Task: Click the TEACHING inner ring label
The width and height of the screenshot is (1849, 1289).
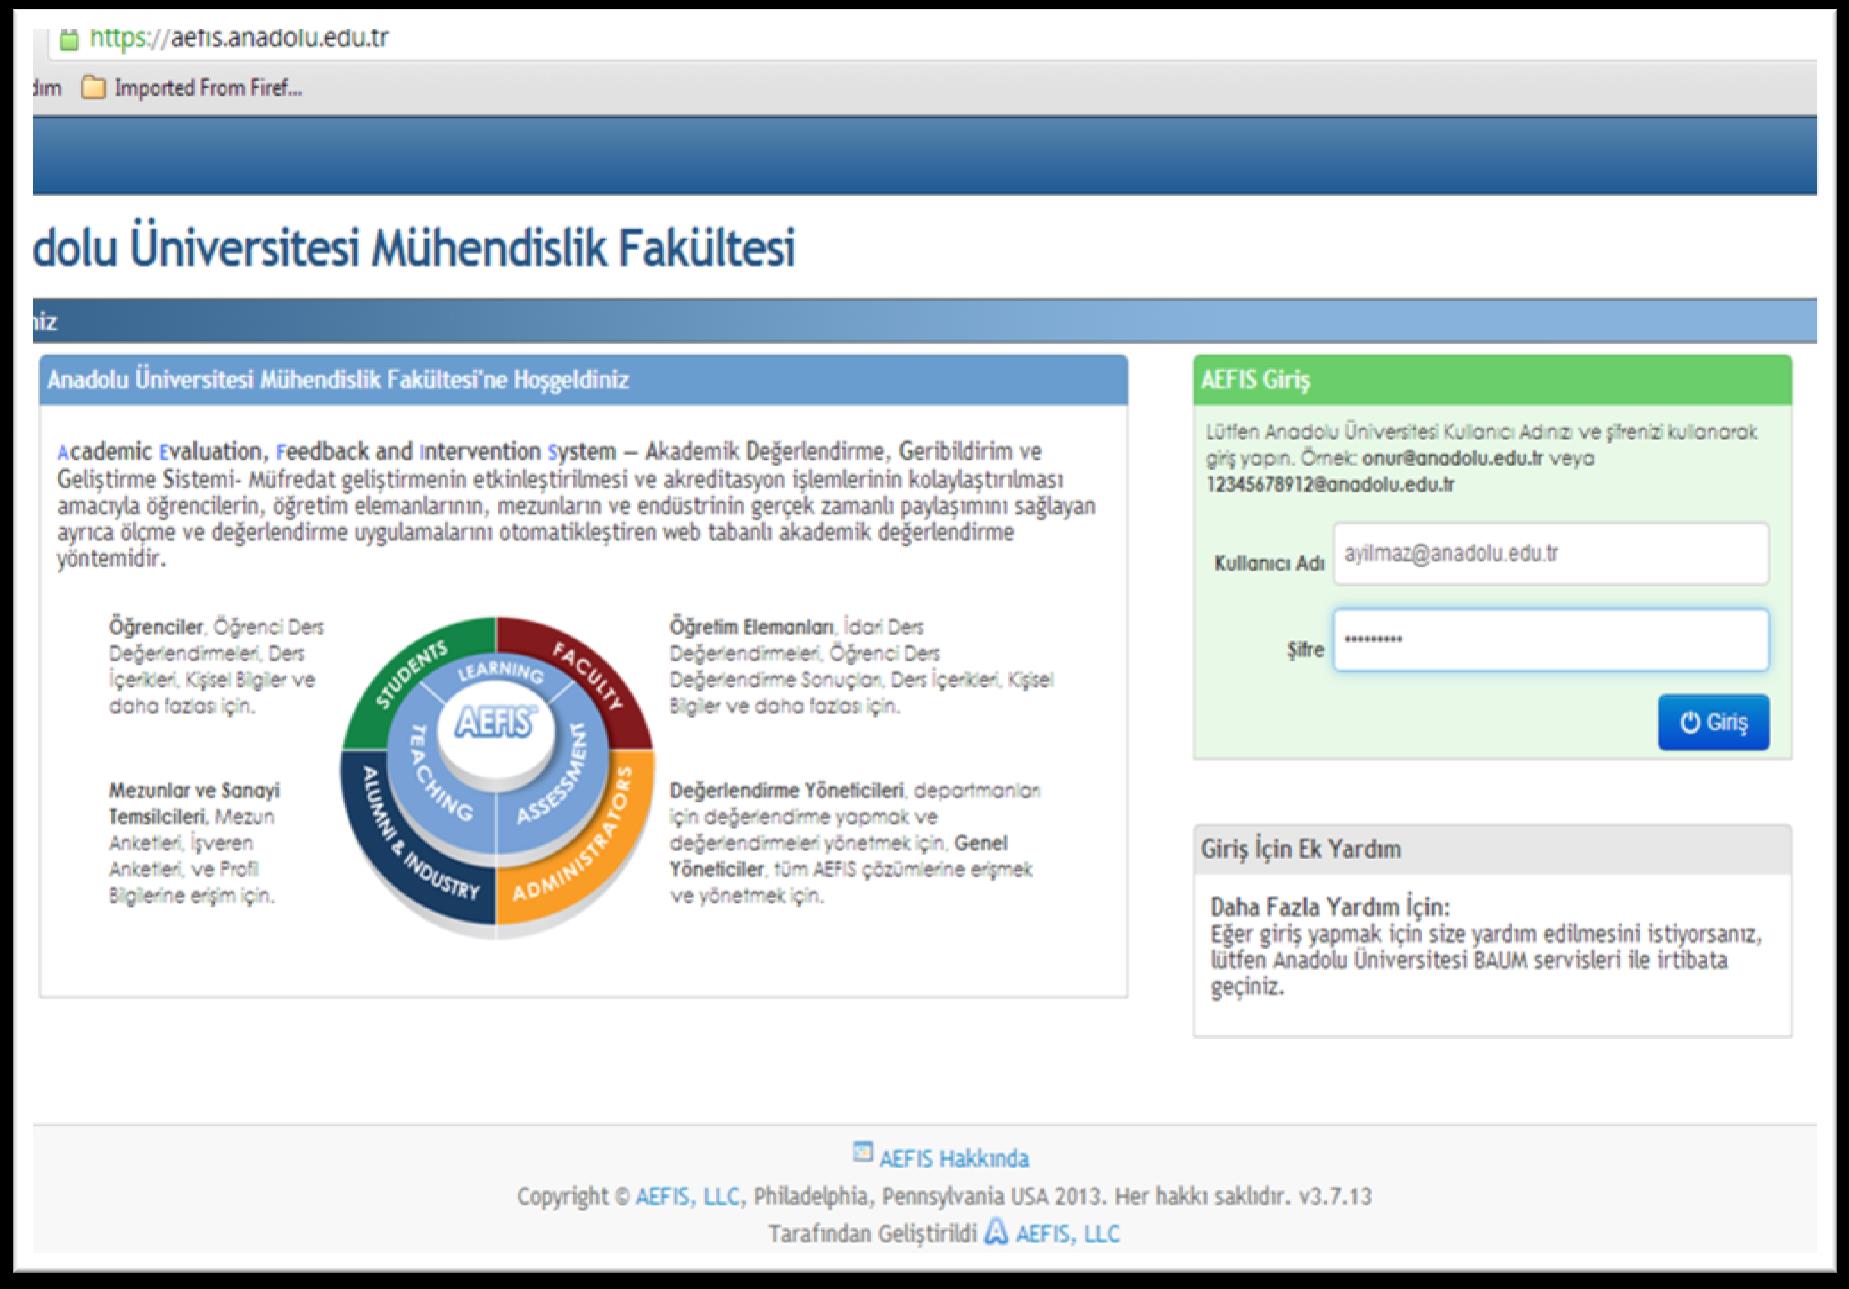Action: tap(440, 772)
